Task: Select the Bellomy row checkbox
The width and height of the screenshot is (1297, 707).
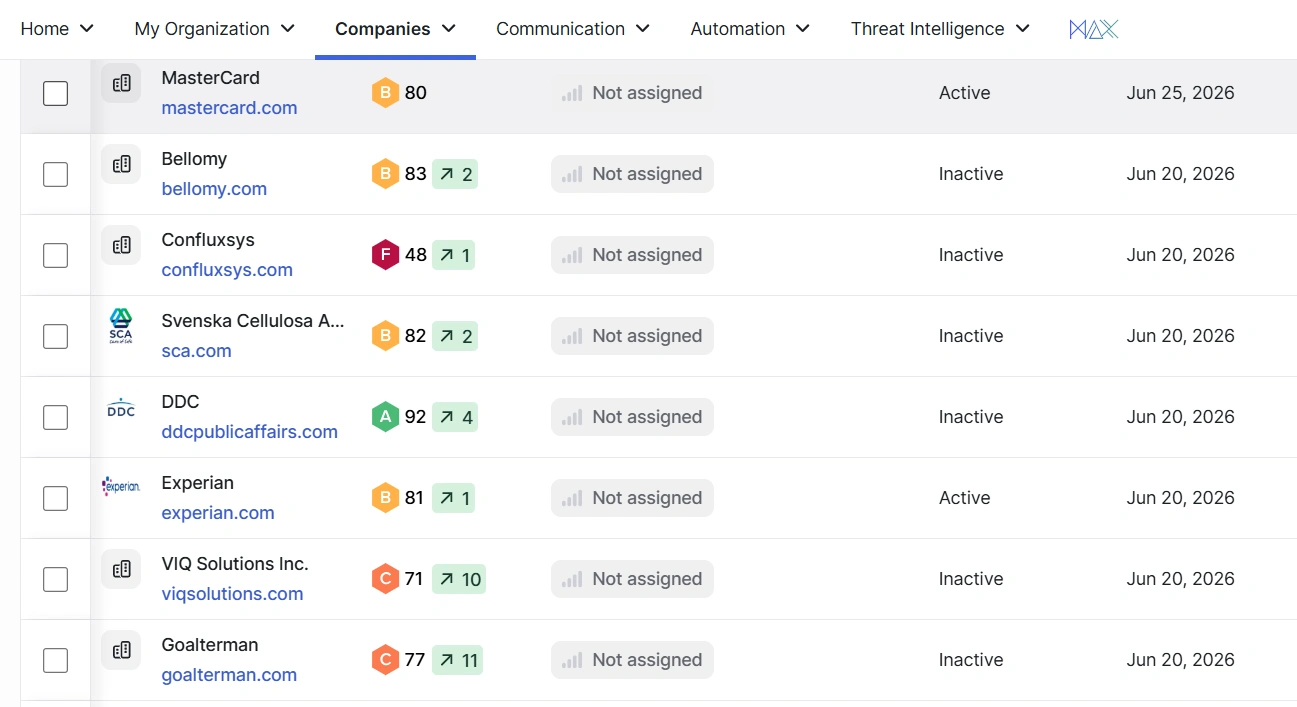Action: tap(56, 174)
